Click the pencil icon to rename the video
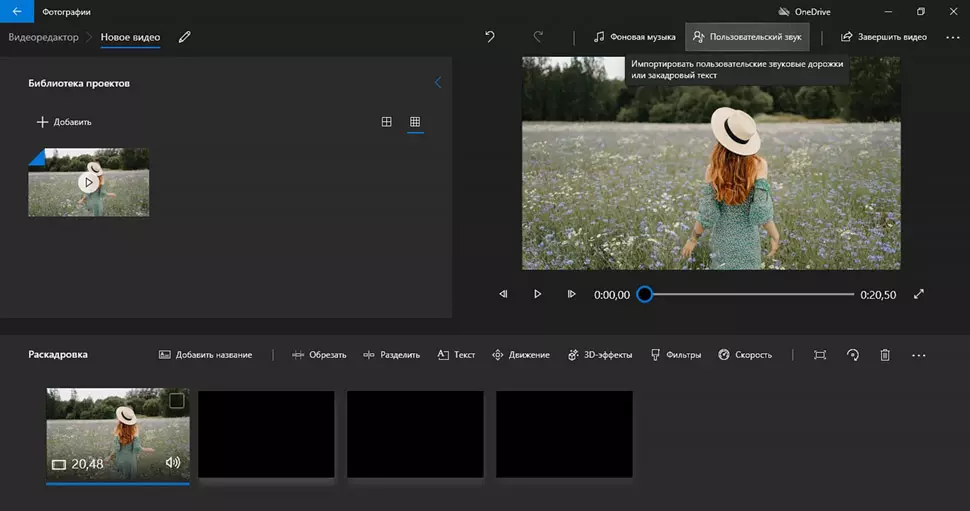 (184, 37)
